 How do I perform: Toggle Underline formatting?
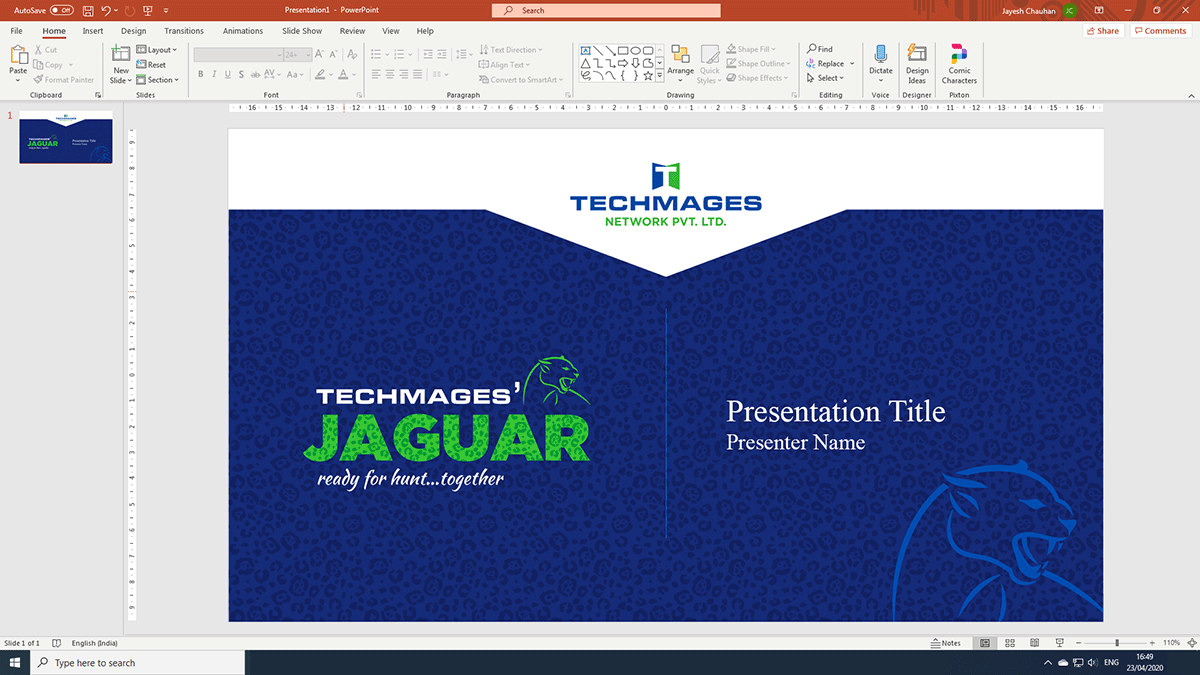pyautogui.click(x=228, y=75)
